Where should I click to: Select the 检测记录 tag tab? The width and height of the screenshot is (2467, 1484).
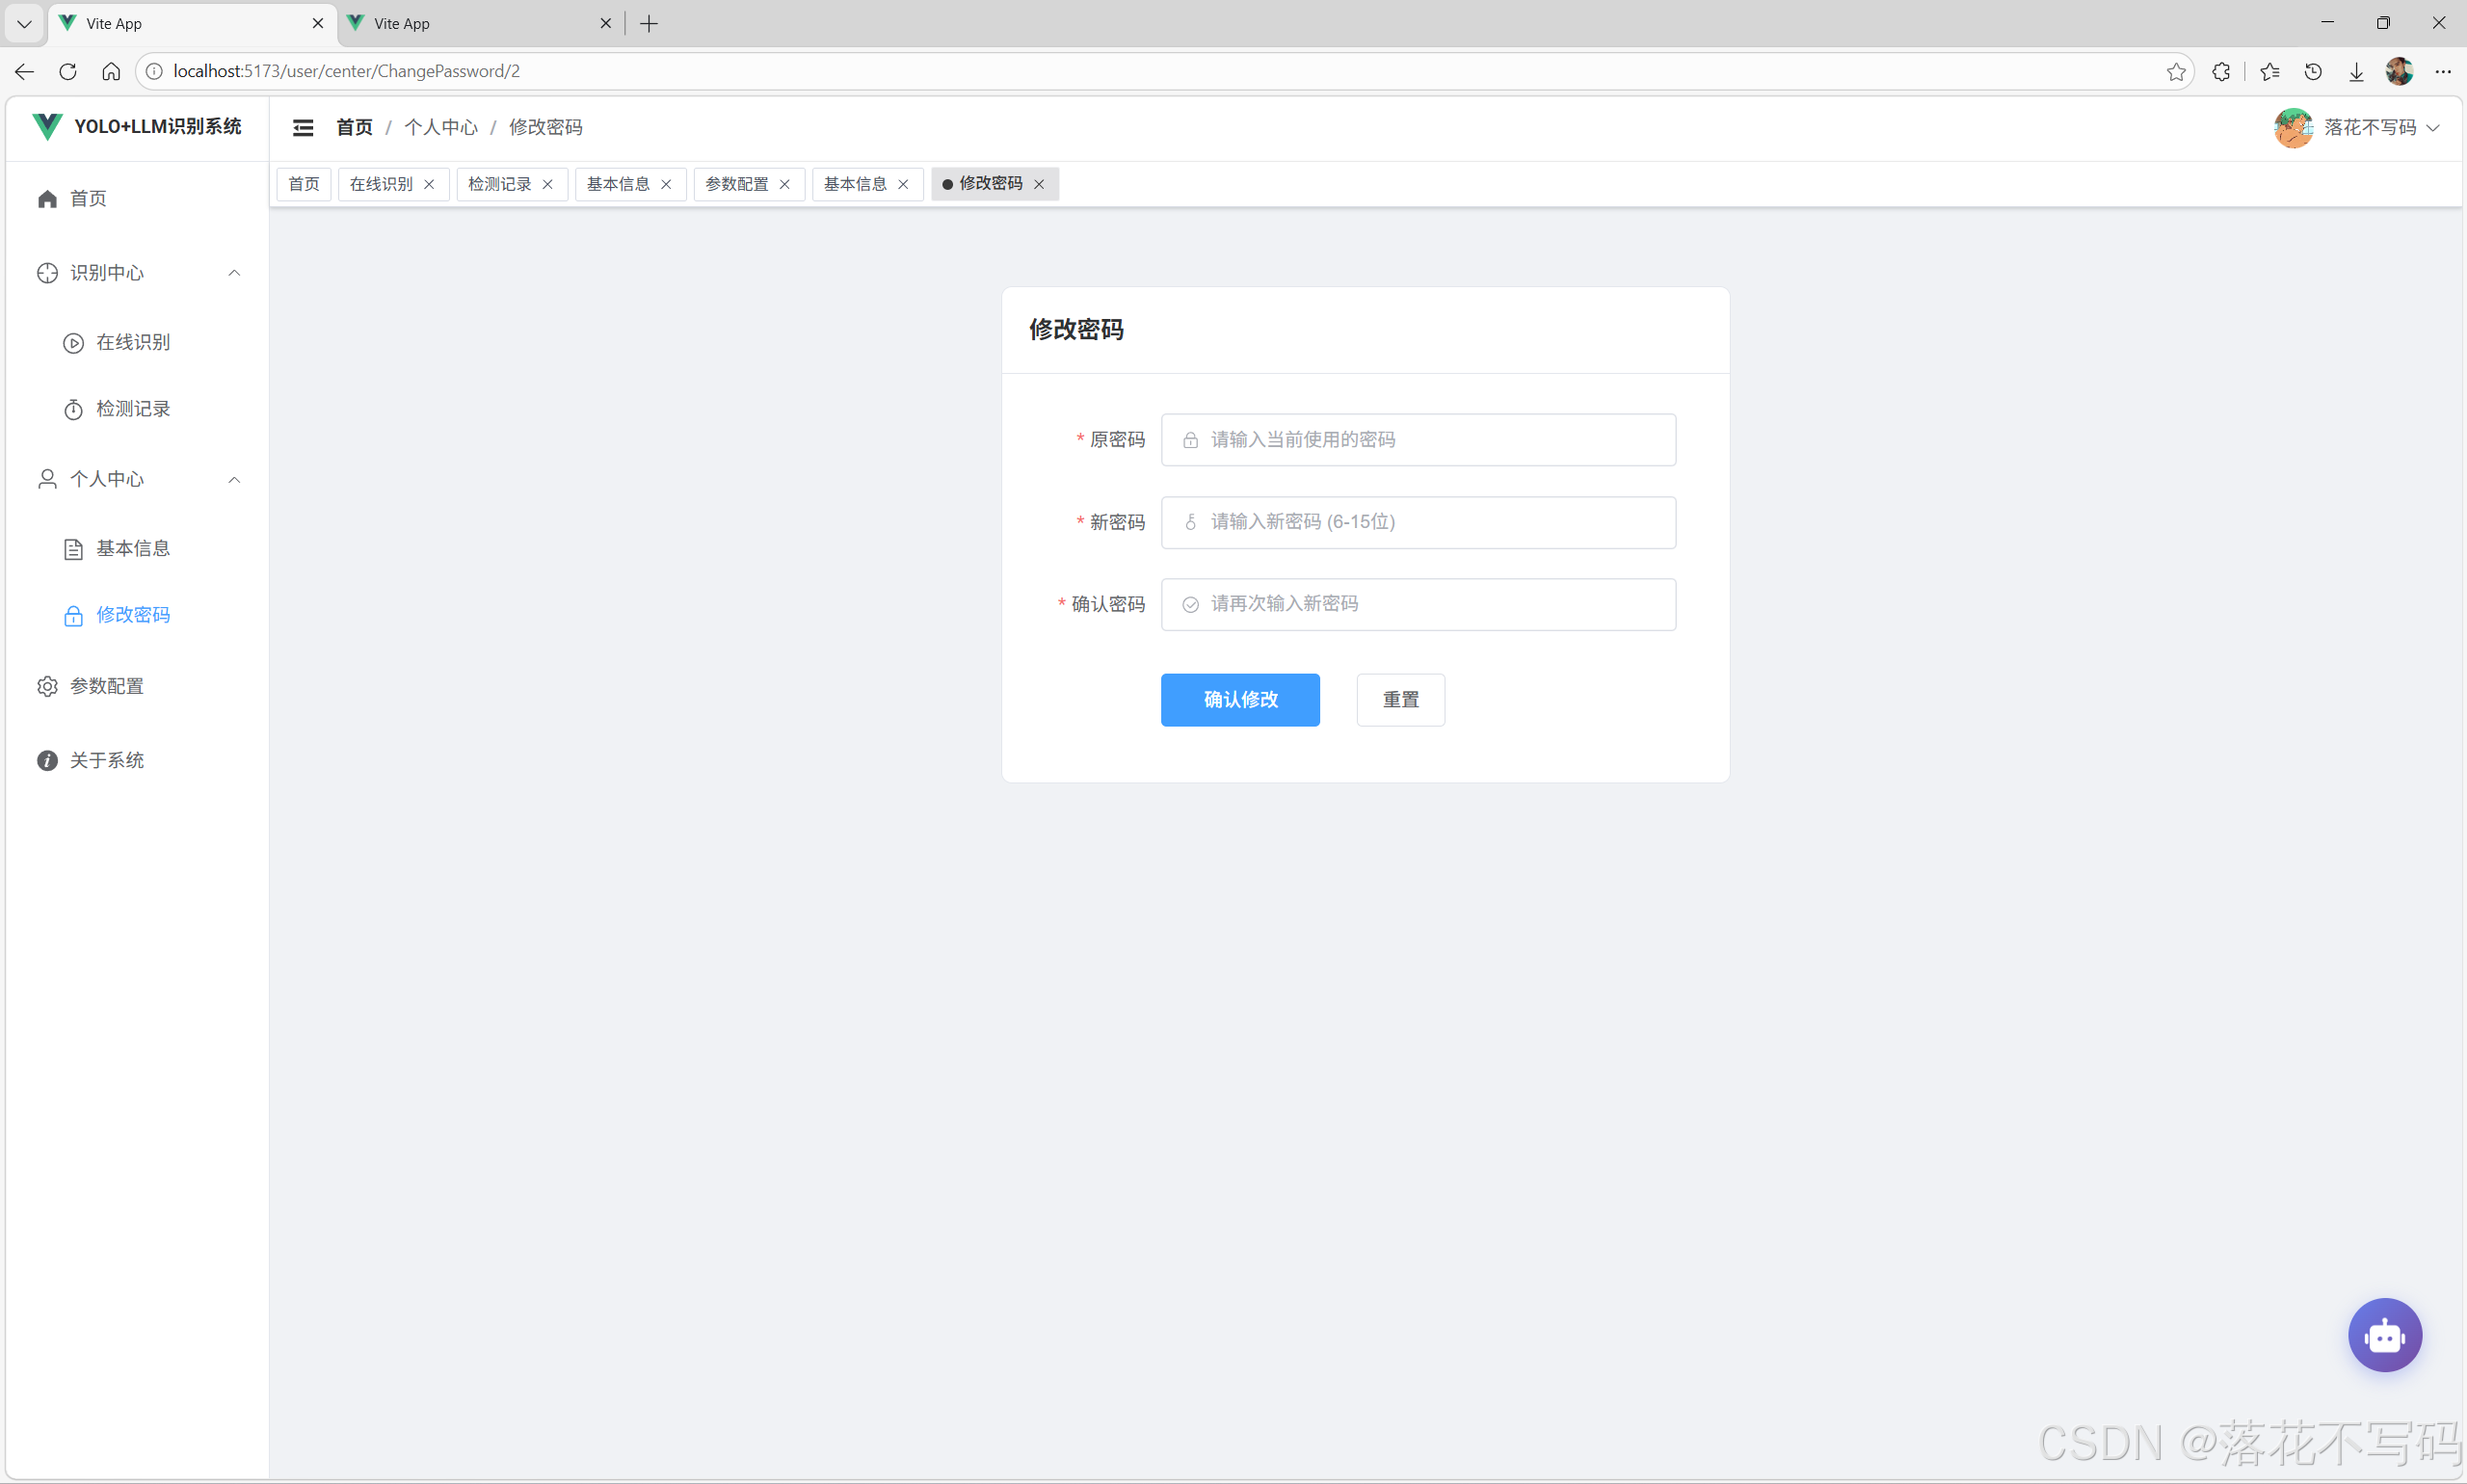tap(500, 184)
